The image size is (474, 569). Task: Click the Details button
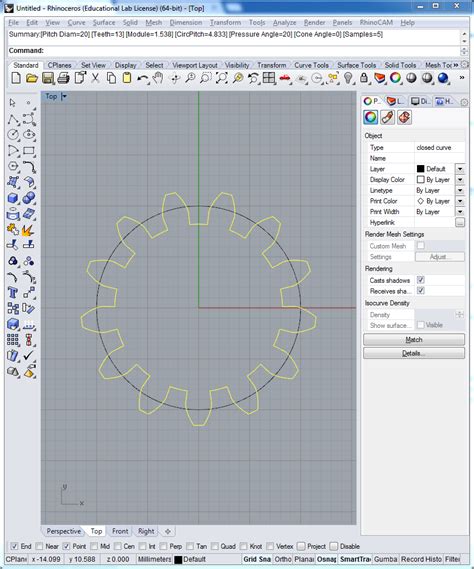point(414,353)
